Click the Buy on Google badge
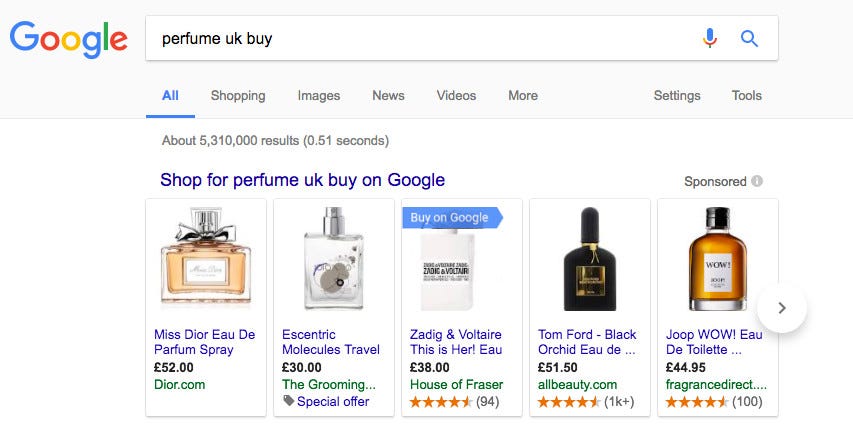This screenshot has width=853, height=434. pyautogui.click(x=450, y=218)
